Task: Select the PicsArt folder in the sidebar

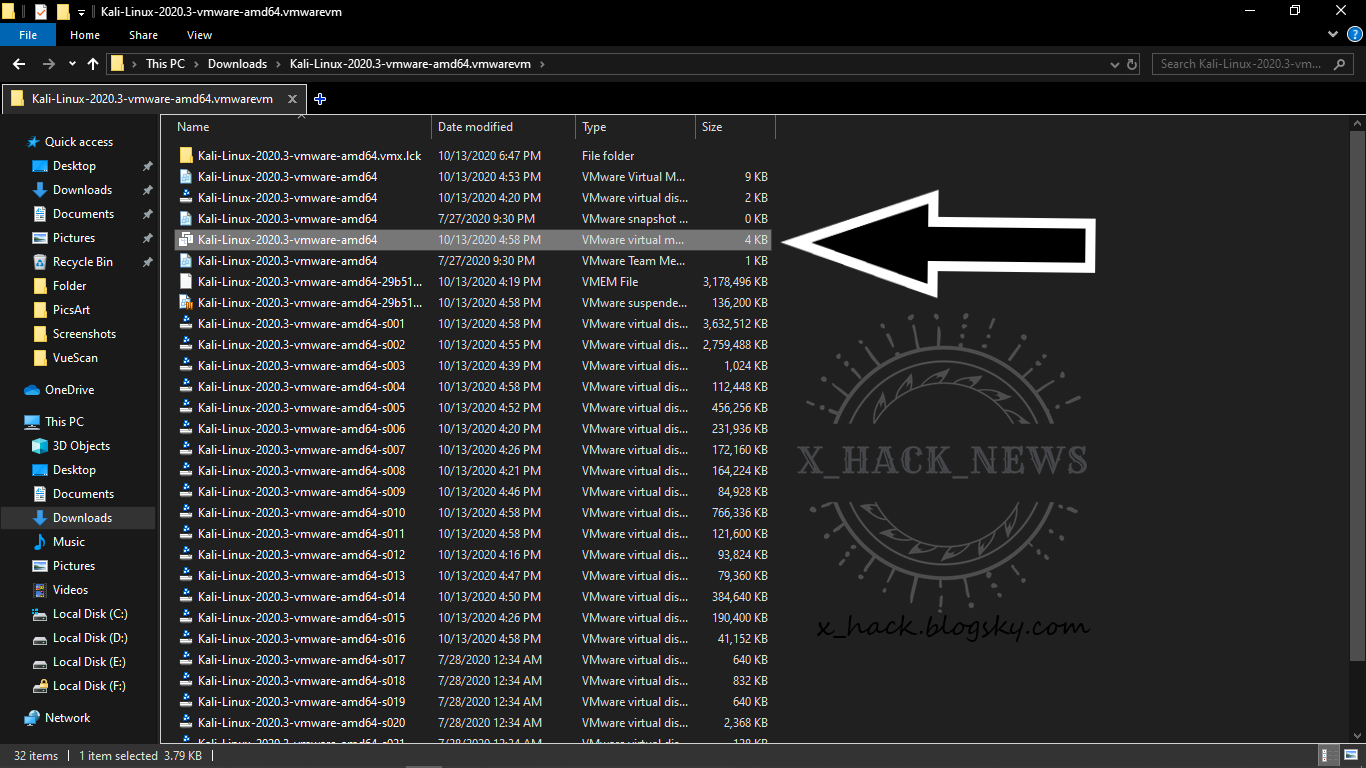Action: pos(71,310)
